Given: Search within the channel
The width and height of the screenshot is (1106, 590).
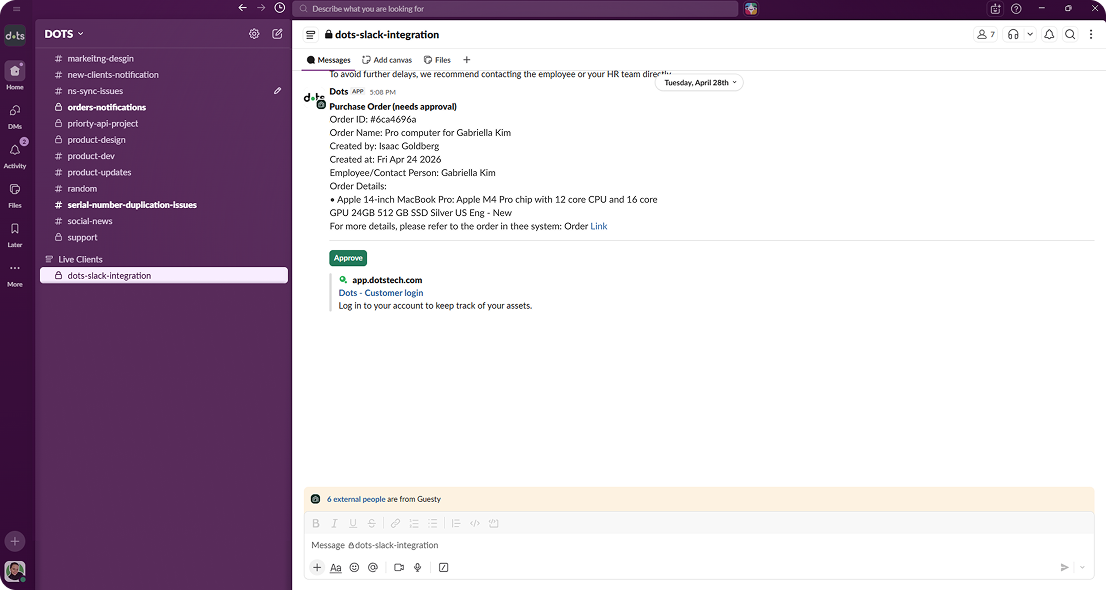Looking at the screenshot, I should coord(1070,34).
